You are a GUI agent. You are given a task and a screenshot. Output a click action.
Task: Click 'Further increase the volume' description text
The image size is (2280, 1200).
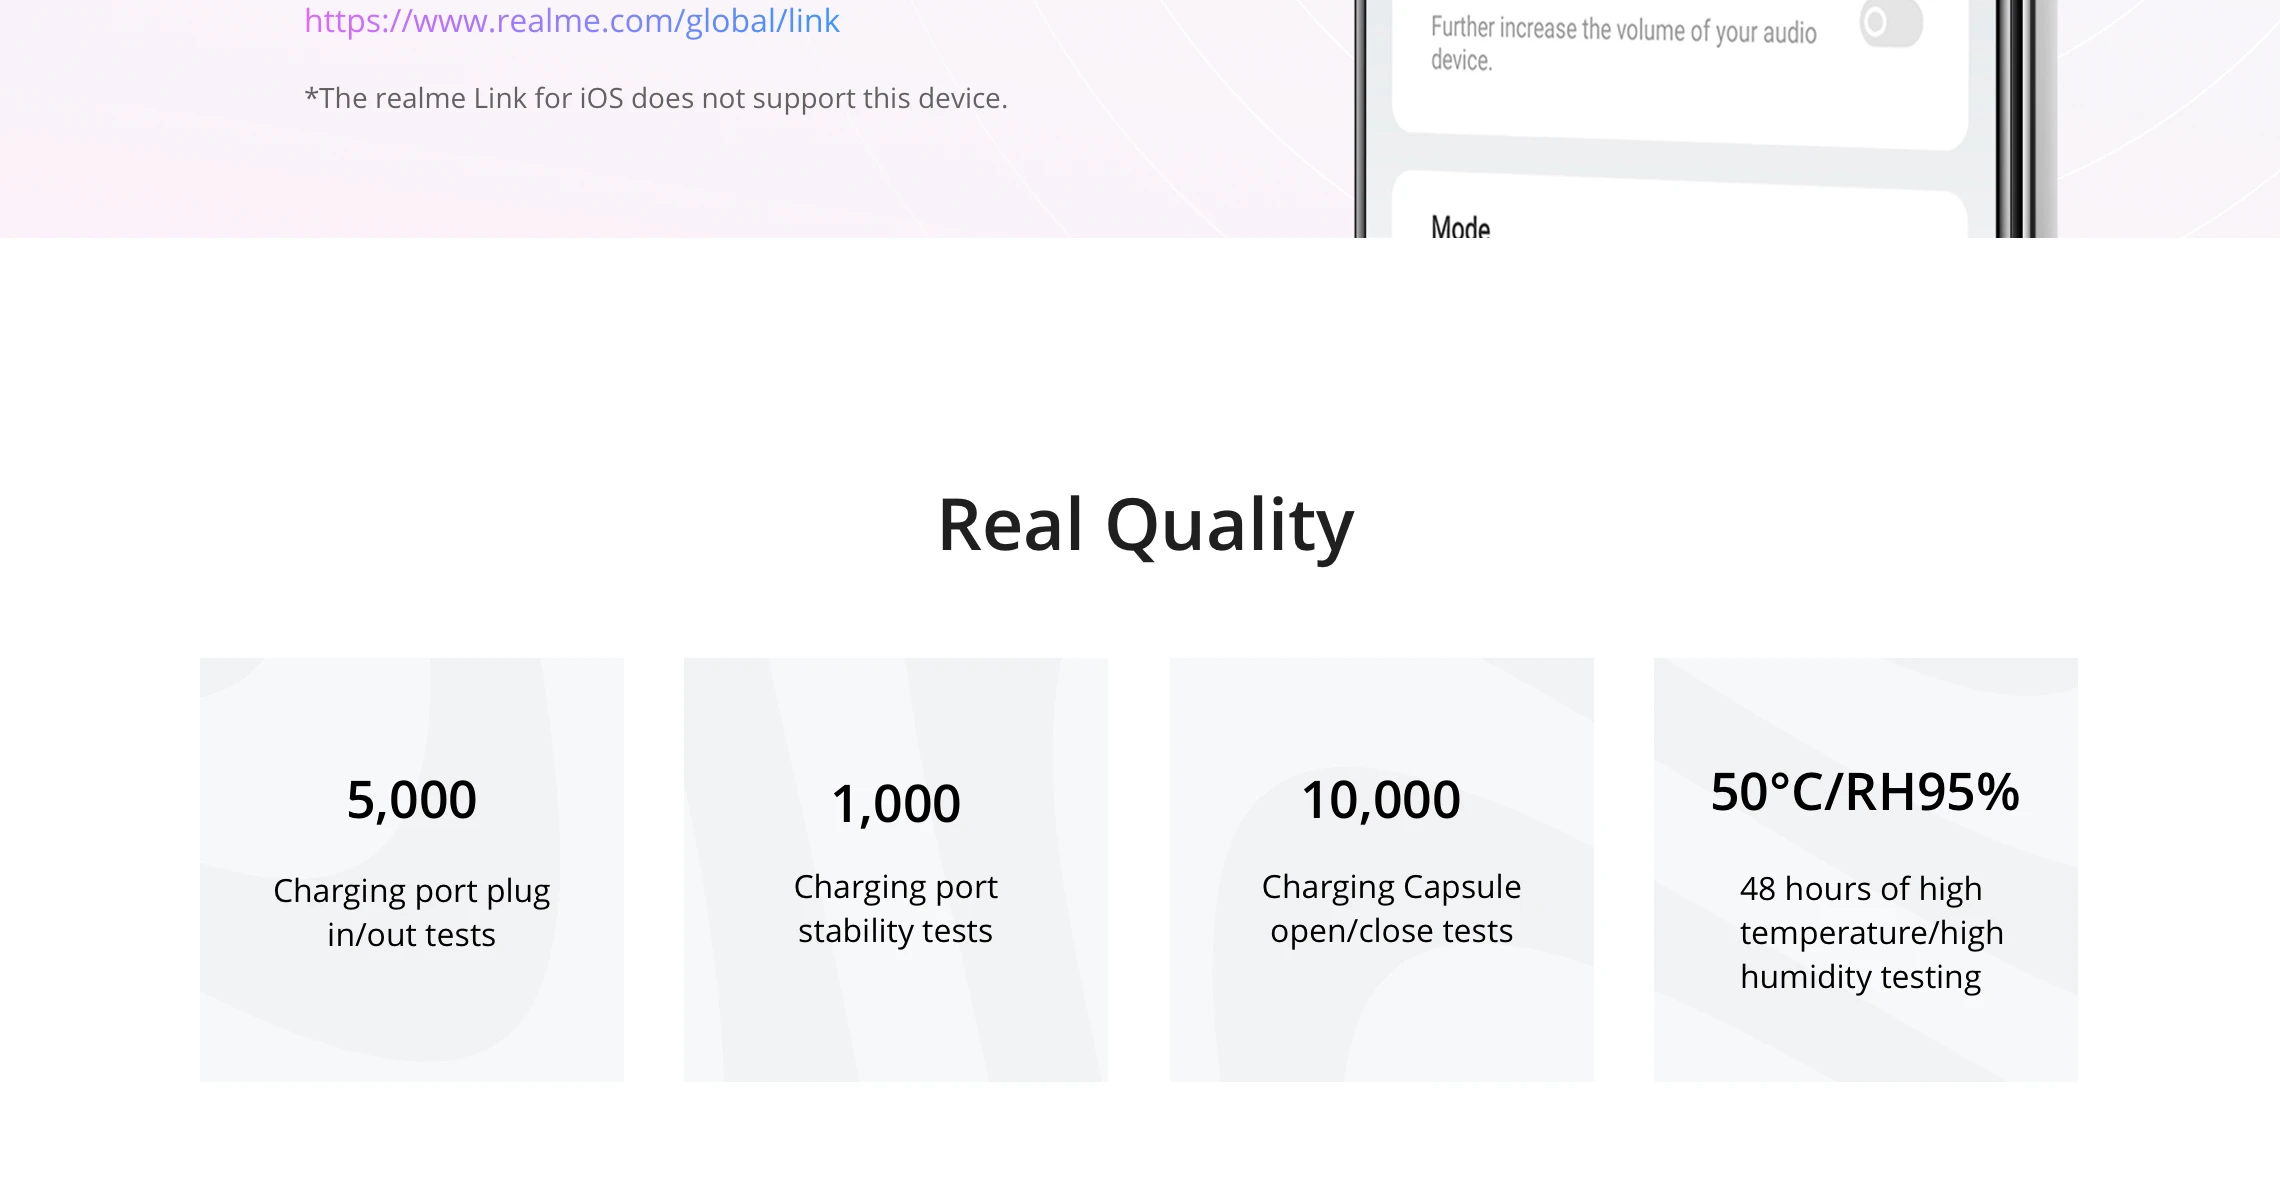(1623, 44)
